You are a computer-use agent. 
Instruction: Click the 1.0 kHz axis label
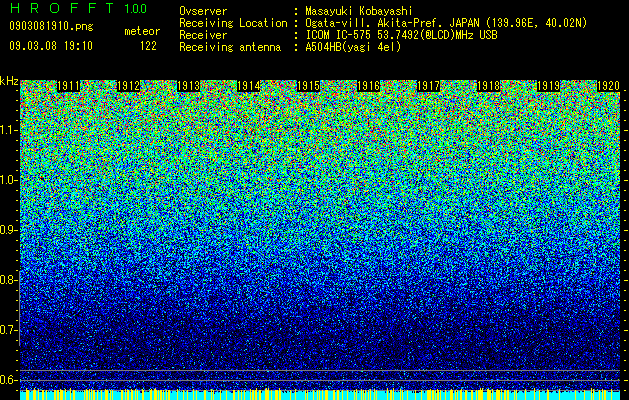8,180
